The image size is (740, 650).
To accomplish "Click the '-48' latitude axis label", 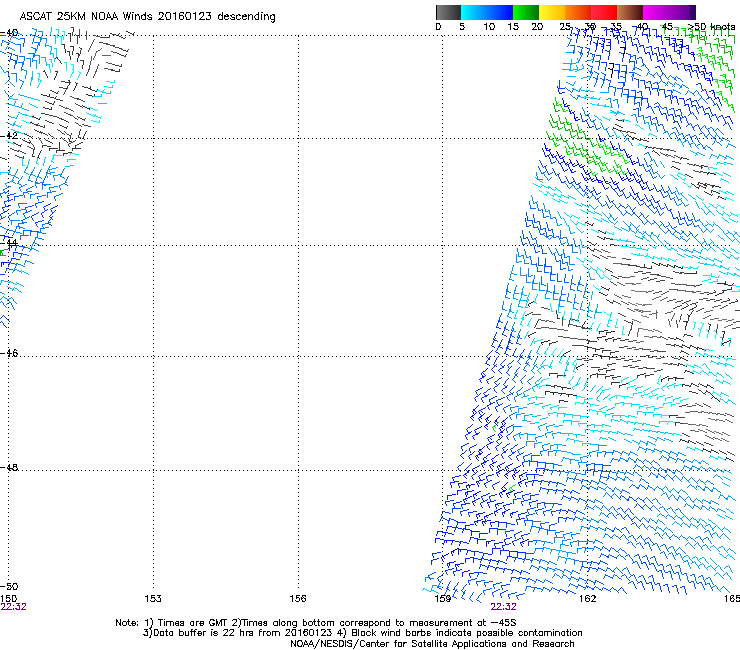I will 9,467.
